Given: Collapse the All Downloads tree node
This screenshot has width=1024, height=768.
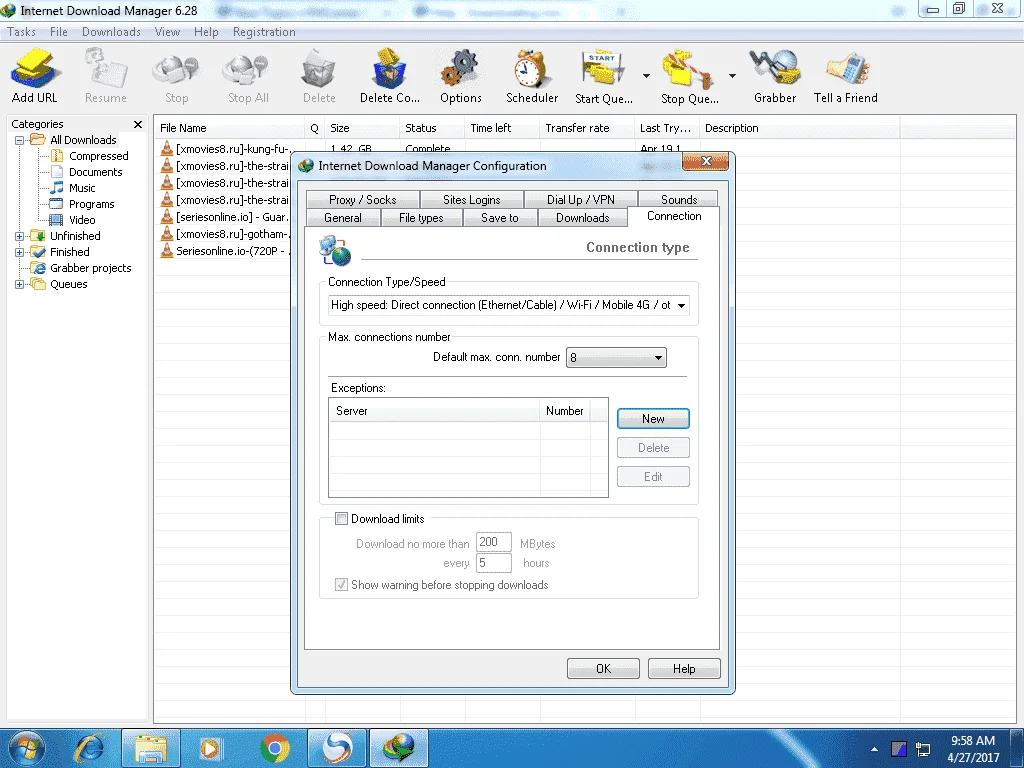Looking at the screenshot, I should point(20,140).
